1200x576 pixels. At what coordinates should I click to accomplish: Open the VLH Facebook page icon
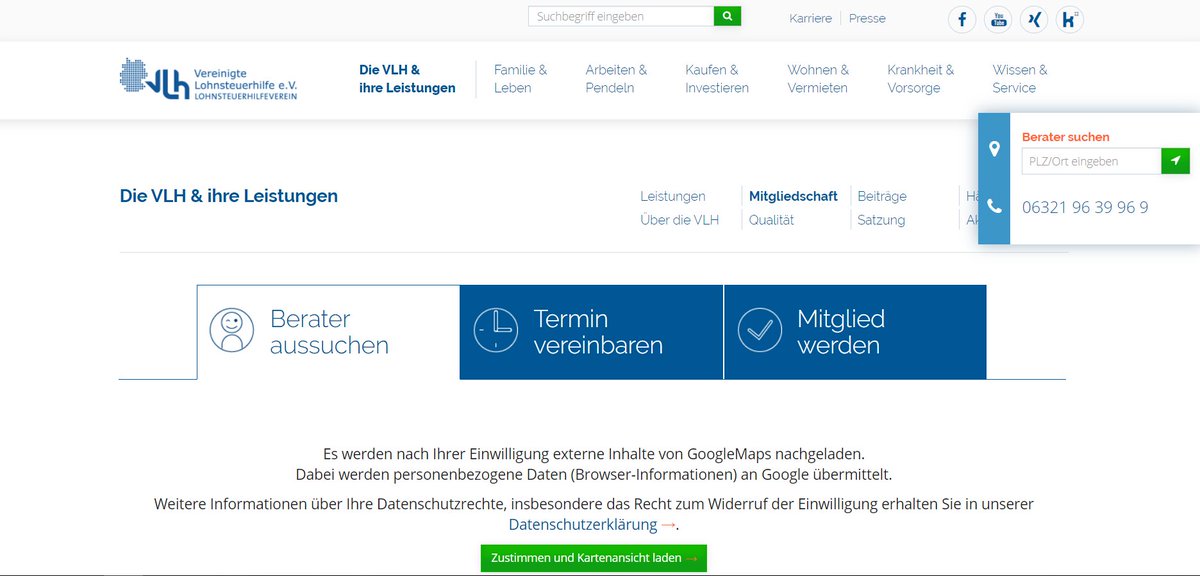(962, 19)
